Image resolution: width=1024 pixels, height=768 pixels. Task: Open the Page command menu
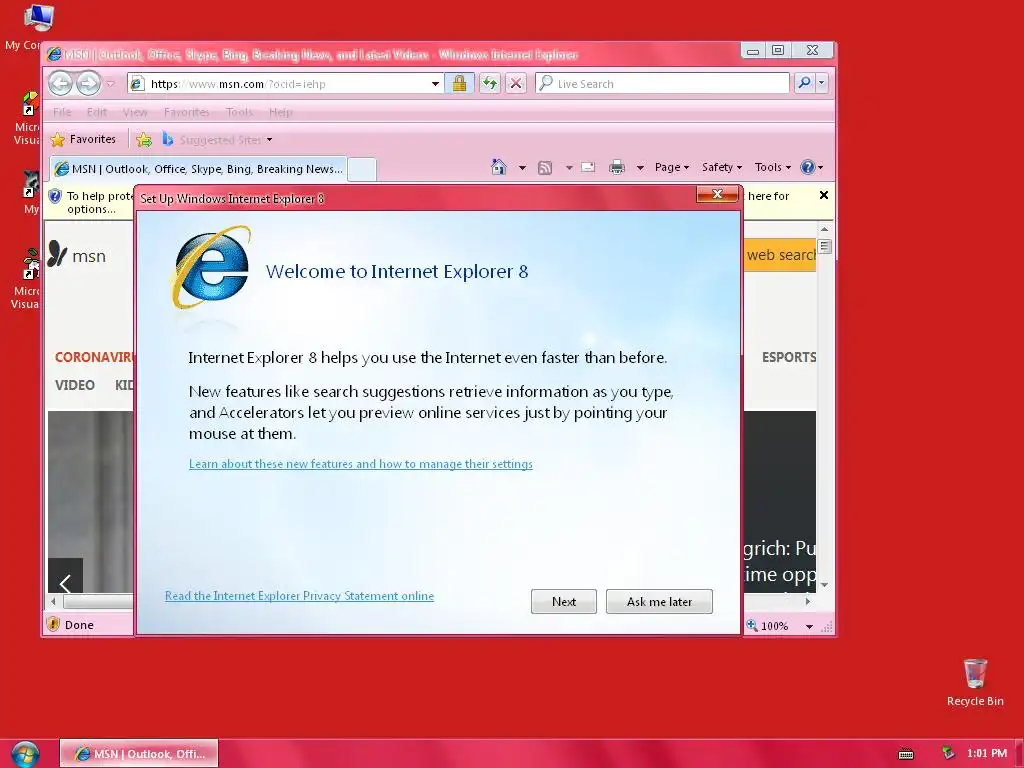click(x=672, y=167)
